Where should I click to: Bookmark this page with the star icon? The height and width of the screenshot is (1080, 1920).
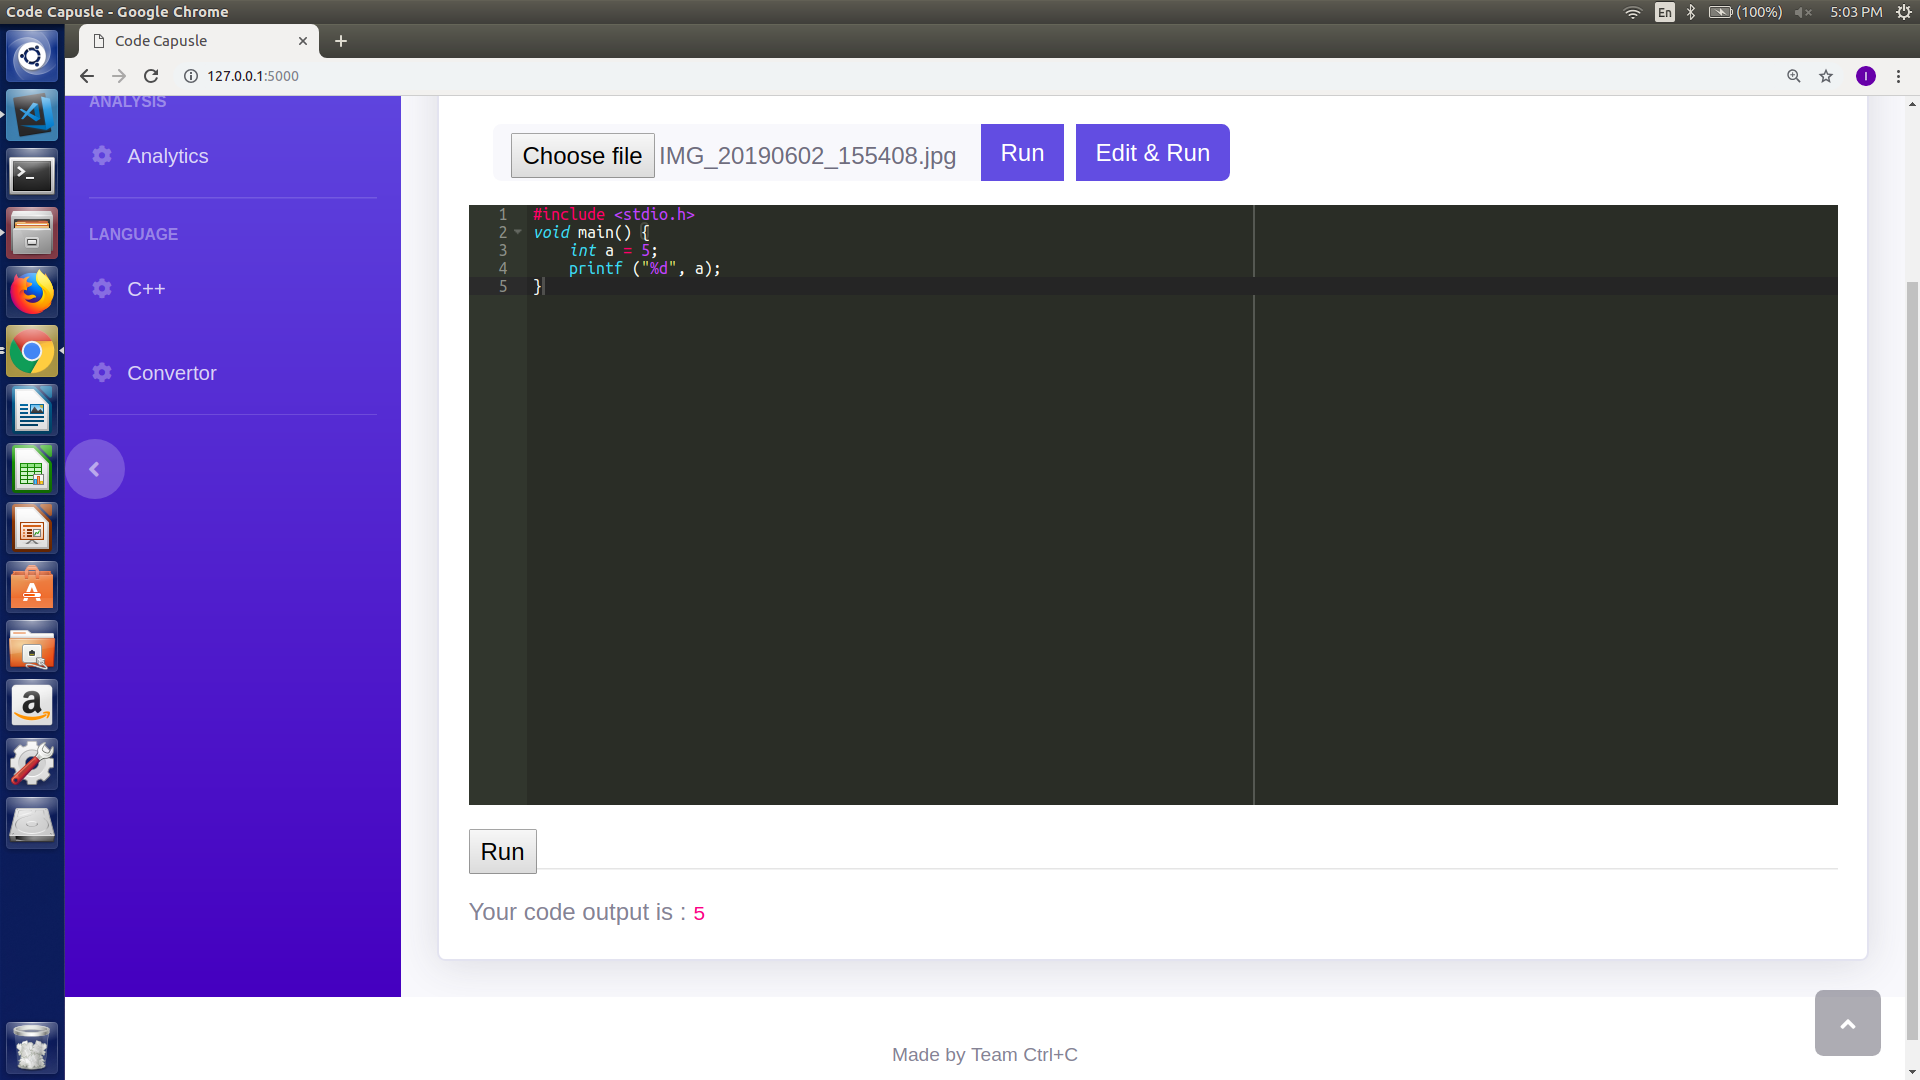tap(1826, 76)
